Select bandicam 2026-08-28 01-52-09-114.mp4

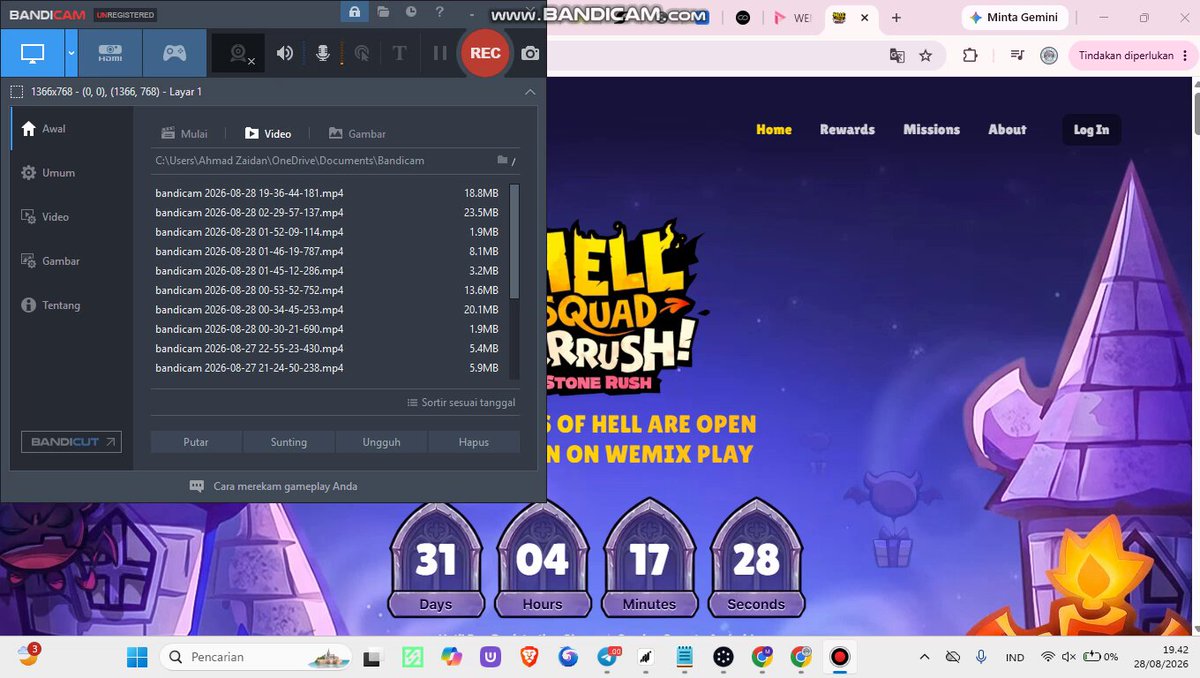pyautogui.click(x=328, y=232)
